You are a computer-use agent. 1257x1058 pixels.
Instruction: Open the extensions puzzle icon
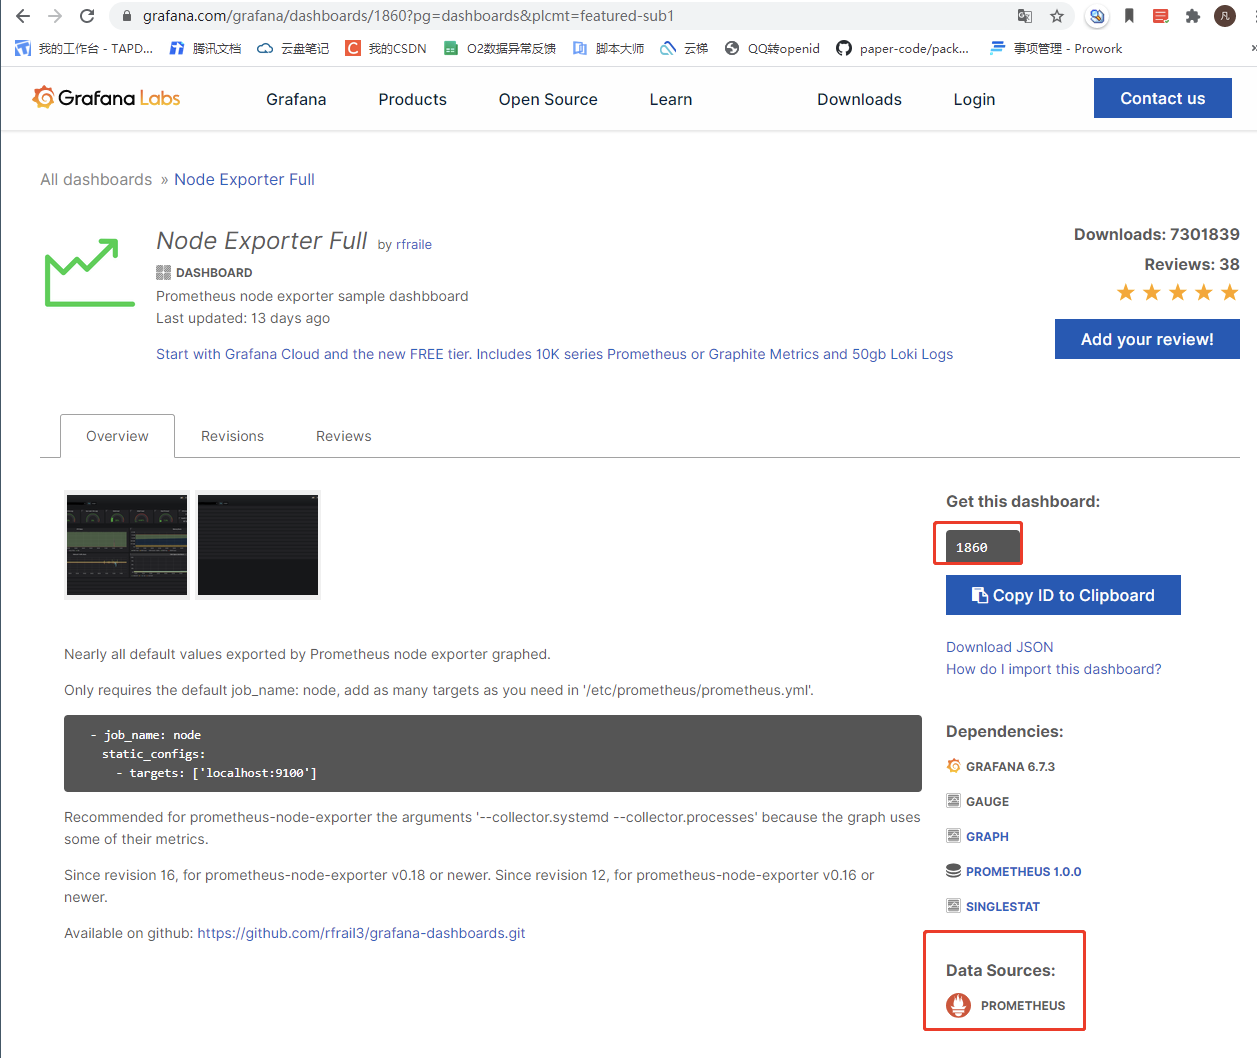coord(1193,16)
